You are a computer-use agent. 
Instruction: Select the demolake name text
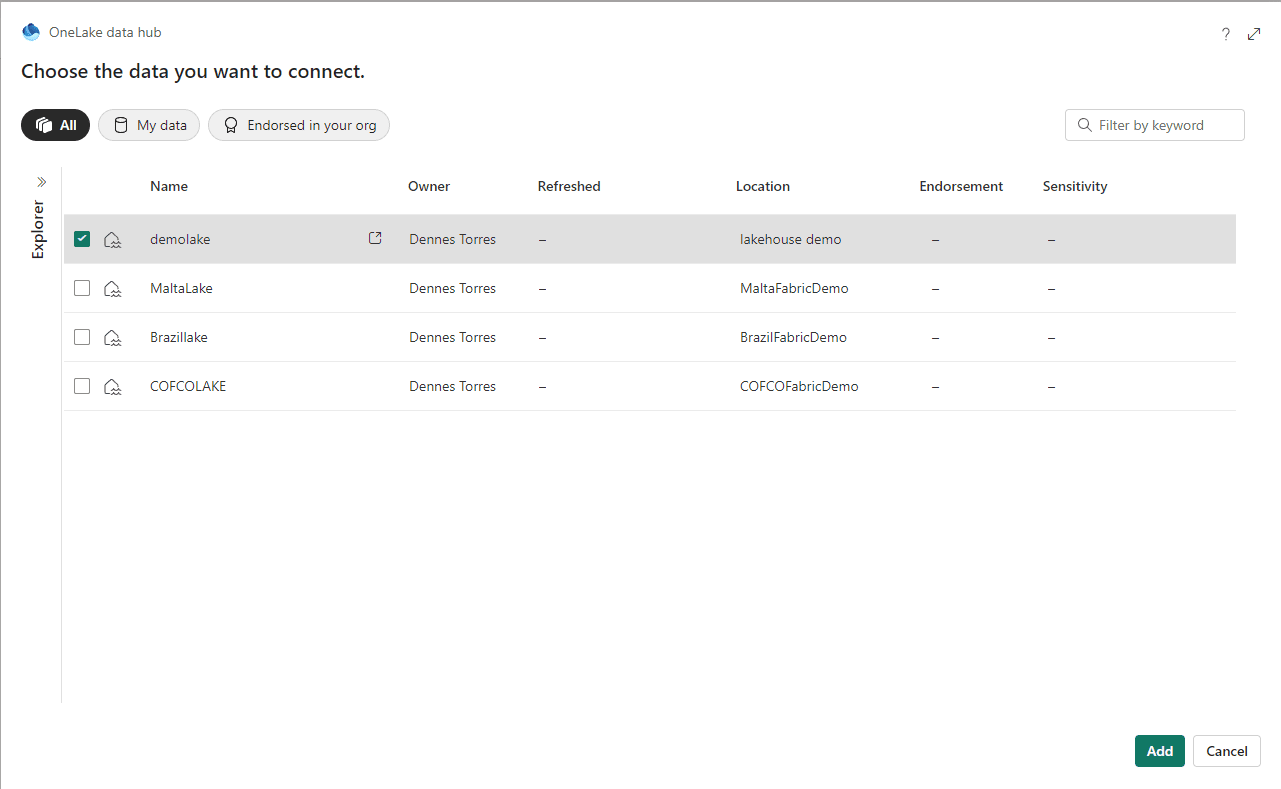tap(180, 239)
